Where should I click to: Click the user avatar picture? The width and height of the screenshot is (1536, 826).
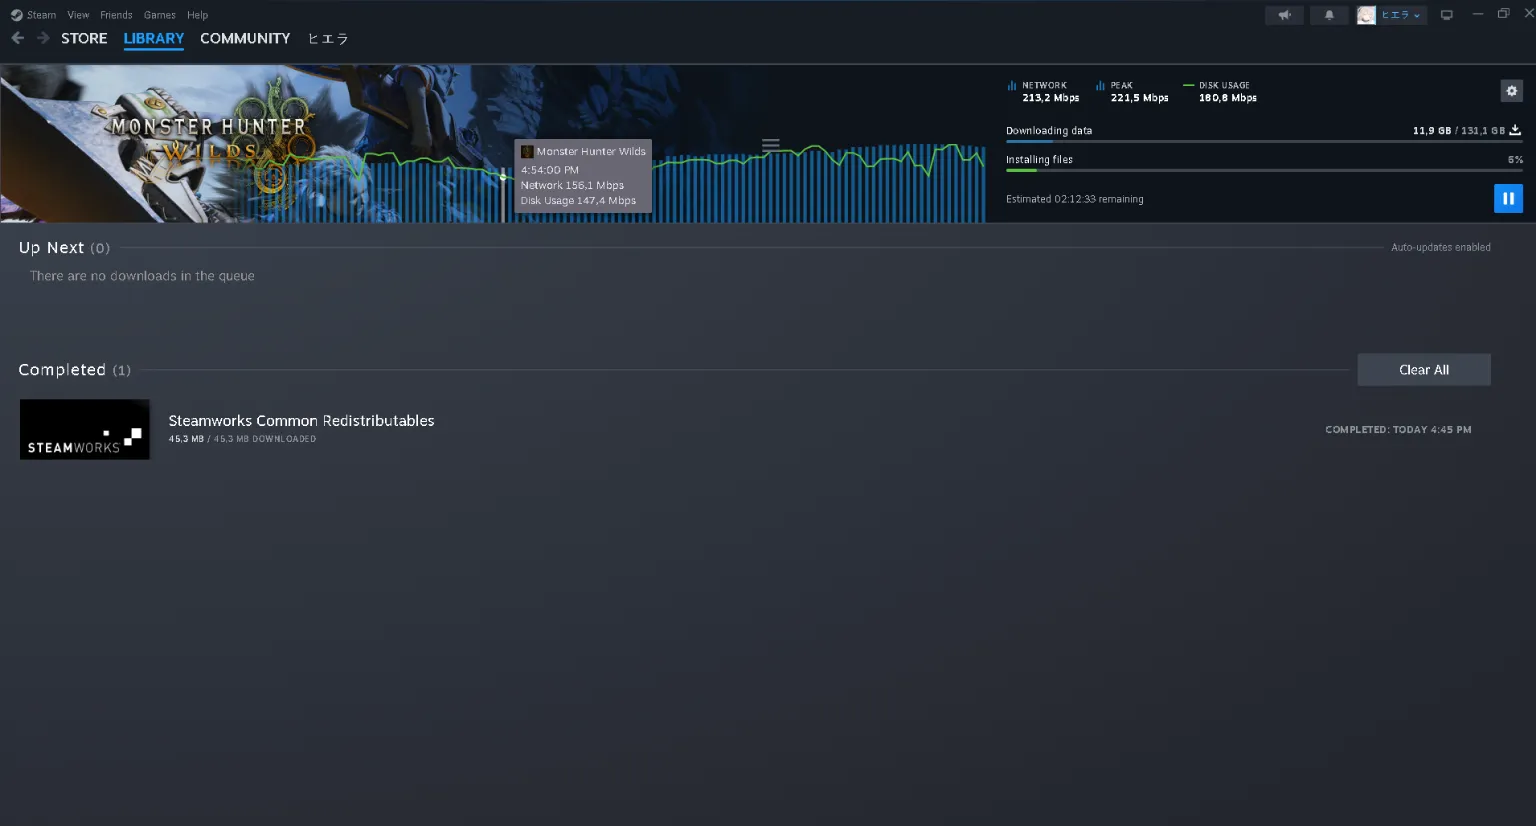pos(1366,15)
